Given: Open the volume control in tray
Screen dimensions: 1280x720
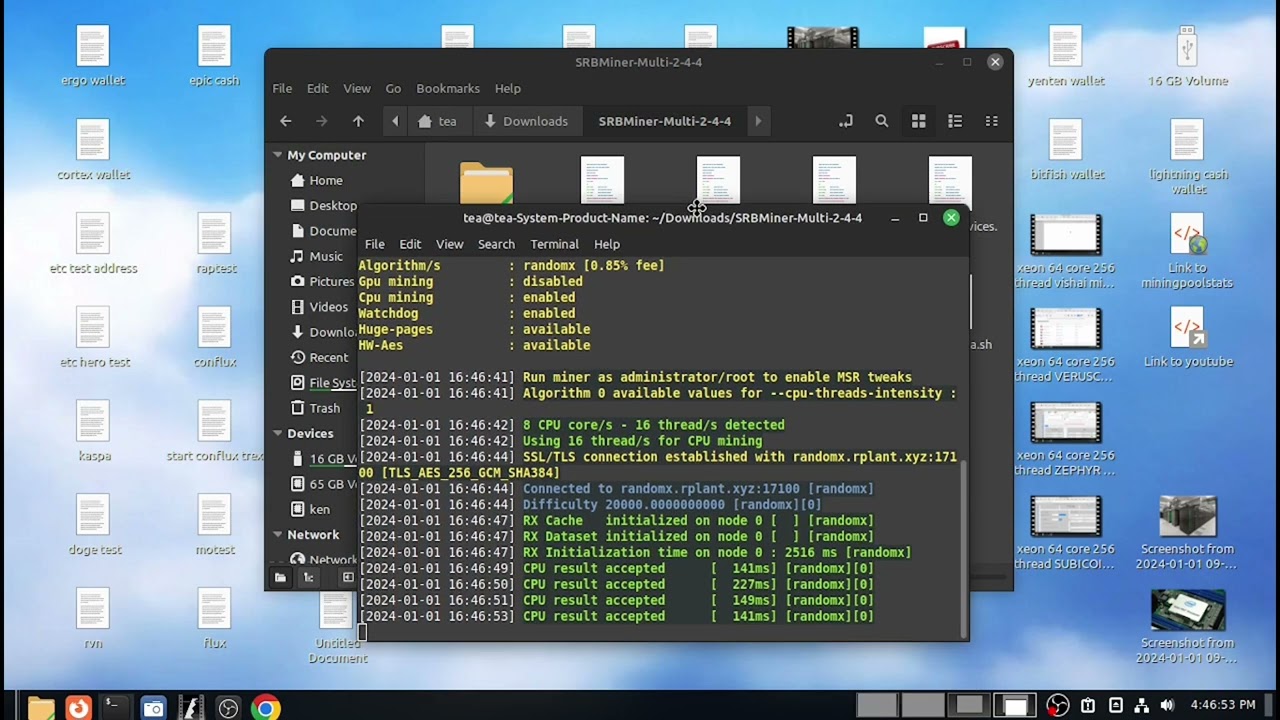Looking at the screenshot, I should coord(1167,706).
